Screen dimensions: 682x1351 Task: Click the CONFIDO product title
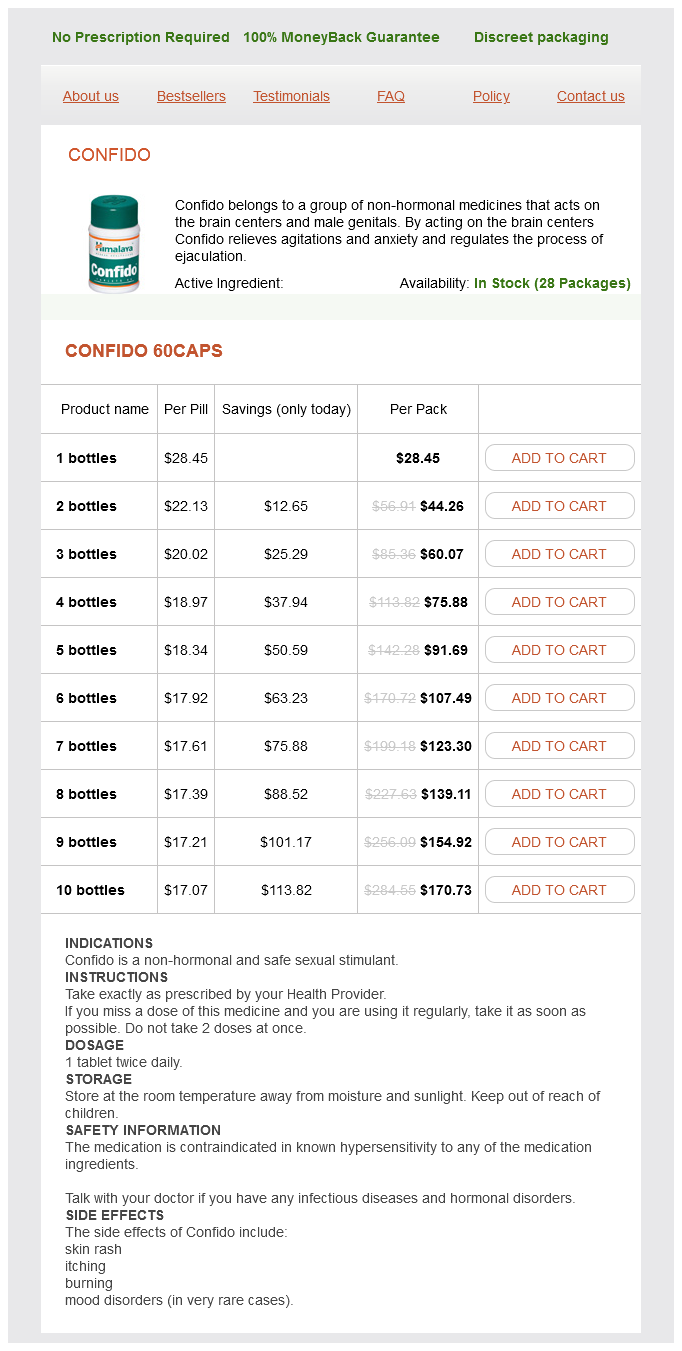click(x=109, y=155)
